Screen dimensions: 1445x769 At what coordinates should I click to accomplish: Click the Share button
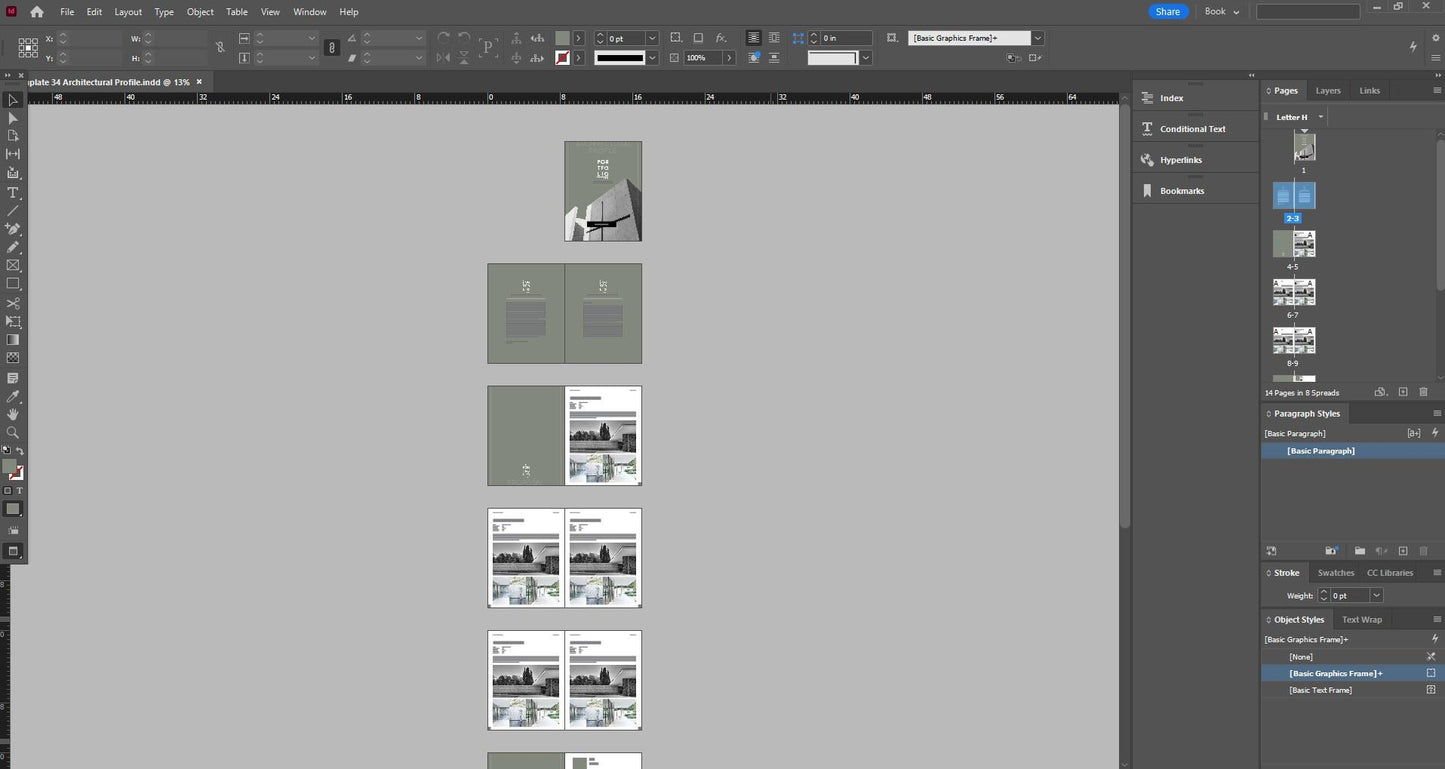[1167, 12]
